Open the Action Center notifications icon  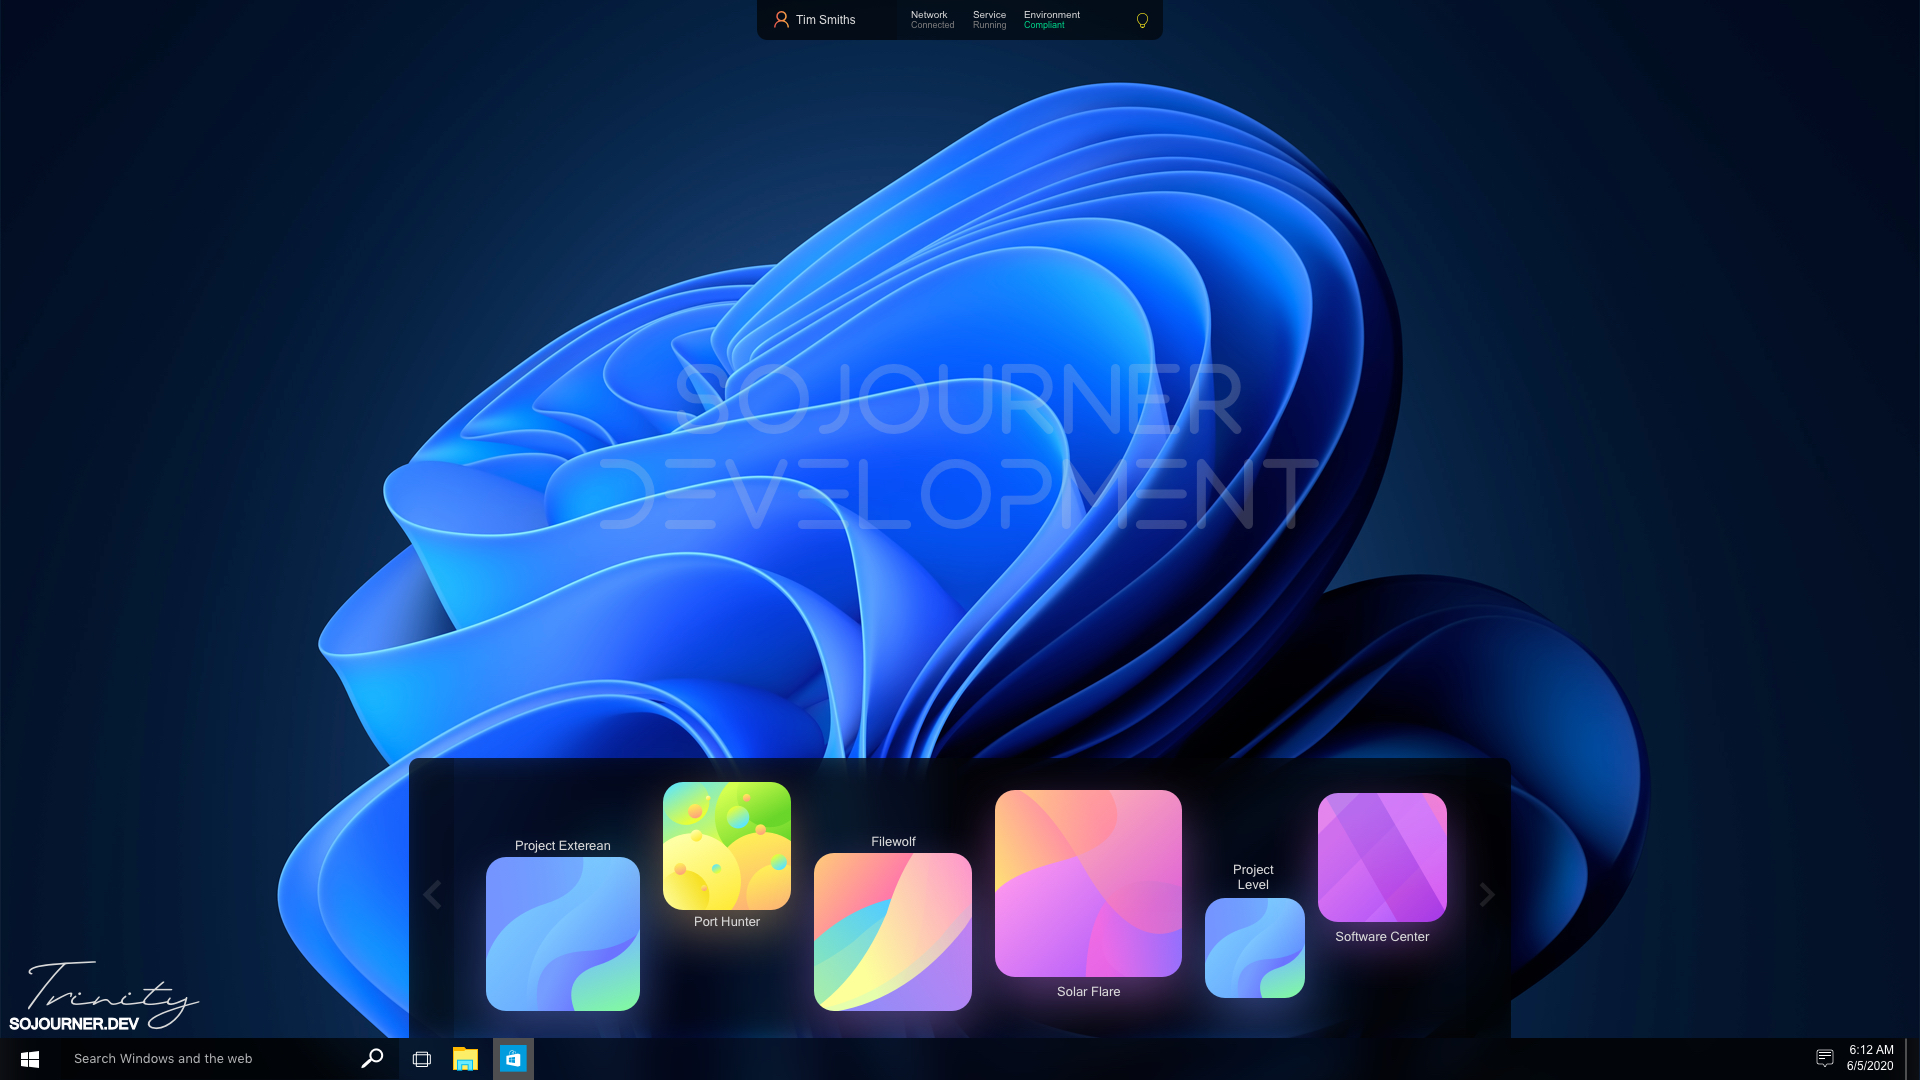(x=1824, y=1058)
